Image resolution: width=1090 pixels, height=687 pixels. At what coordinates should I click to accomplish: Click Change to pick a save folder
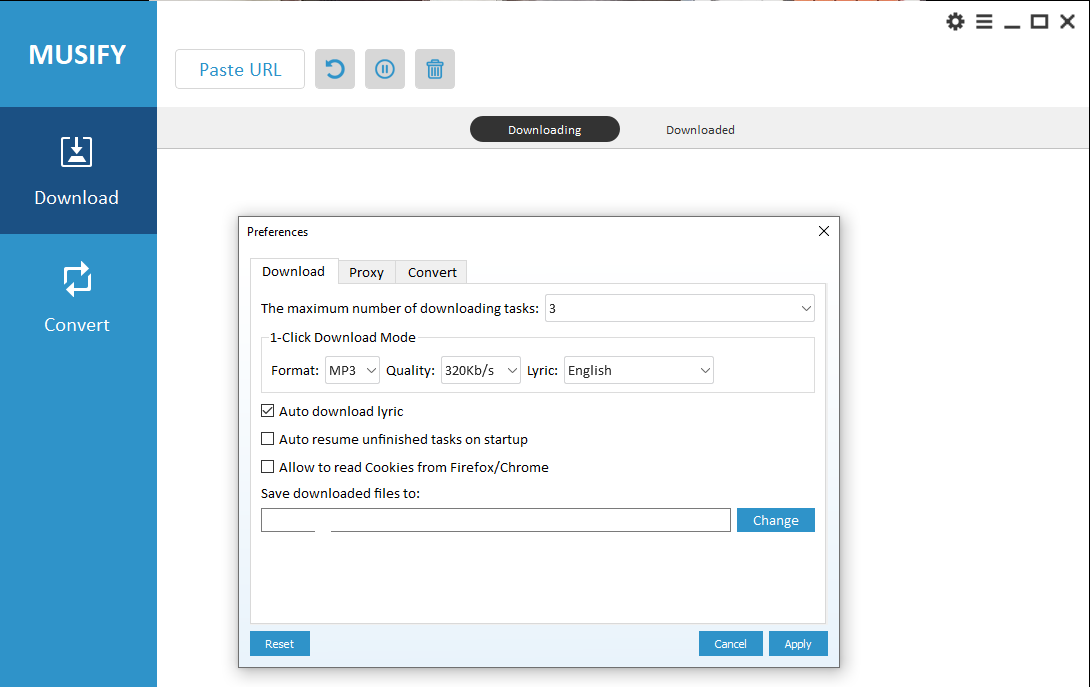click(775, 520)
